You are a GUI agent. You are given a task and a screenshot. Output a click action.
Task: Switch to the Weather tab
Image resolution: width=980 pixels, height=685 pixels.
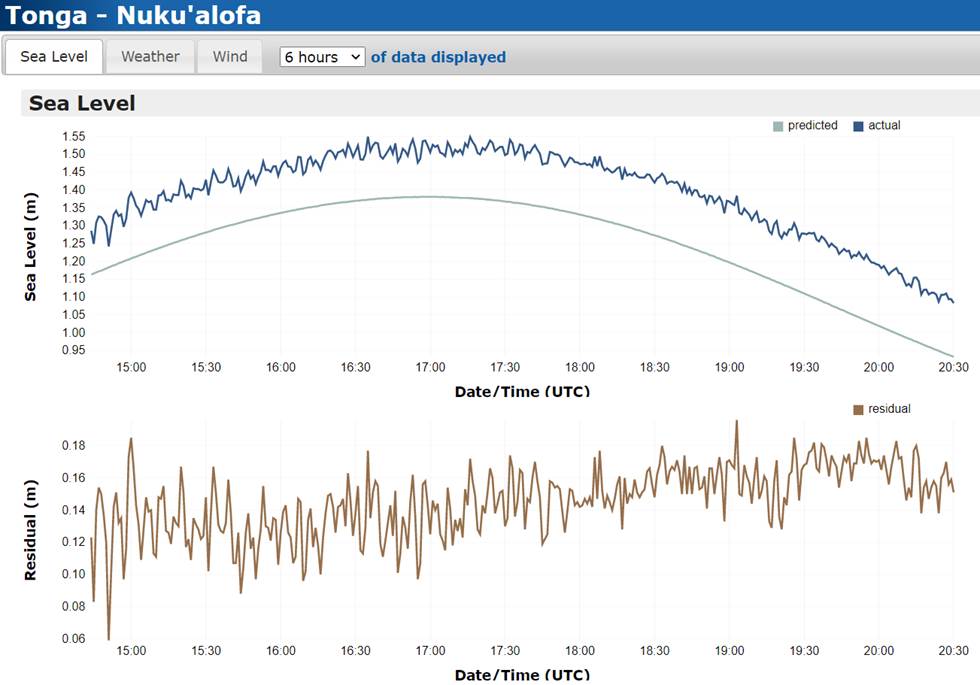(150, 57)
